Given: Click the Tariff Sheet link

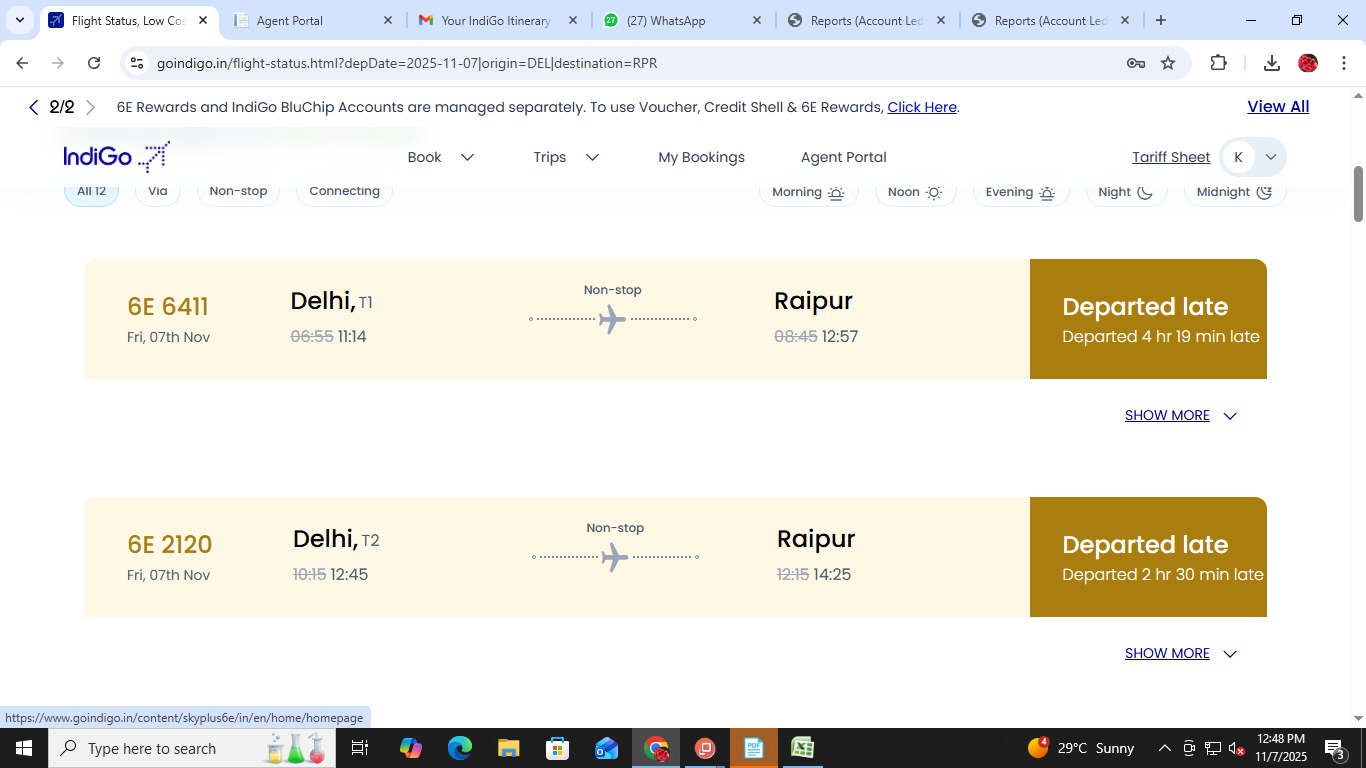Looking at the screenshot, I should [1170, 157].
